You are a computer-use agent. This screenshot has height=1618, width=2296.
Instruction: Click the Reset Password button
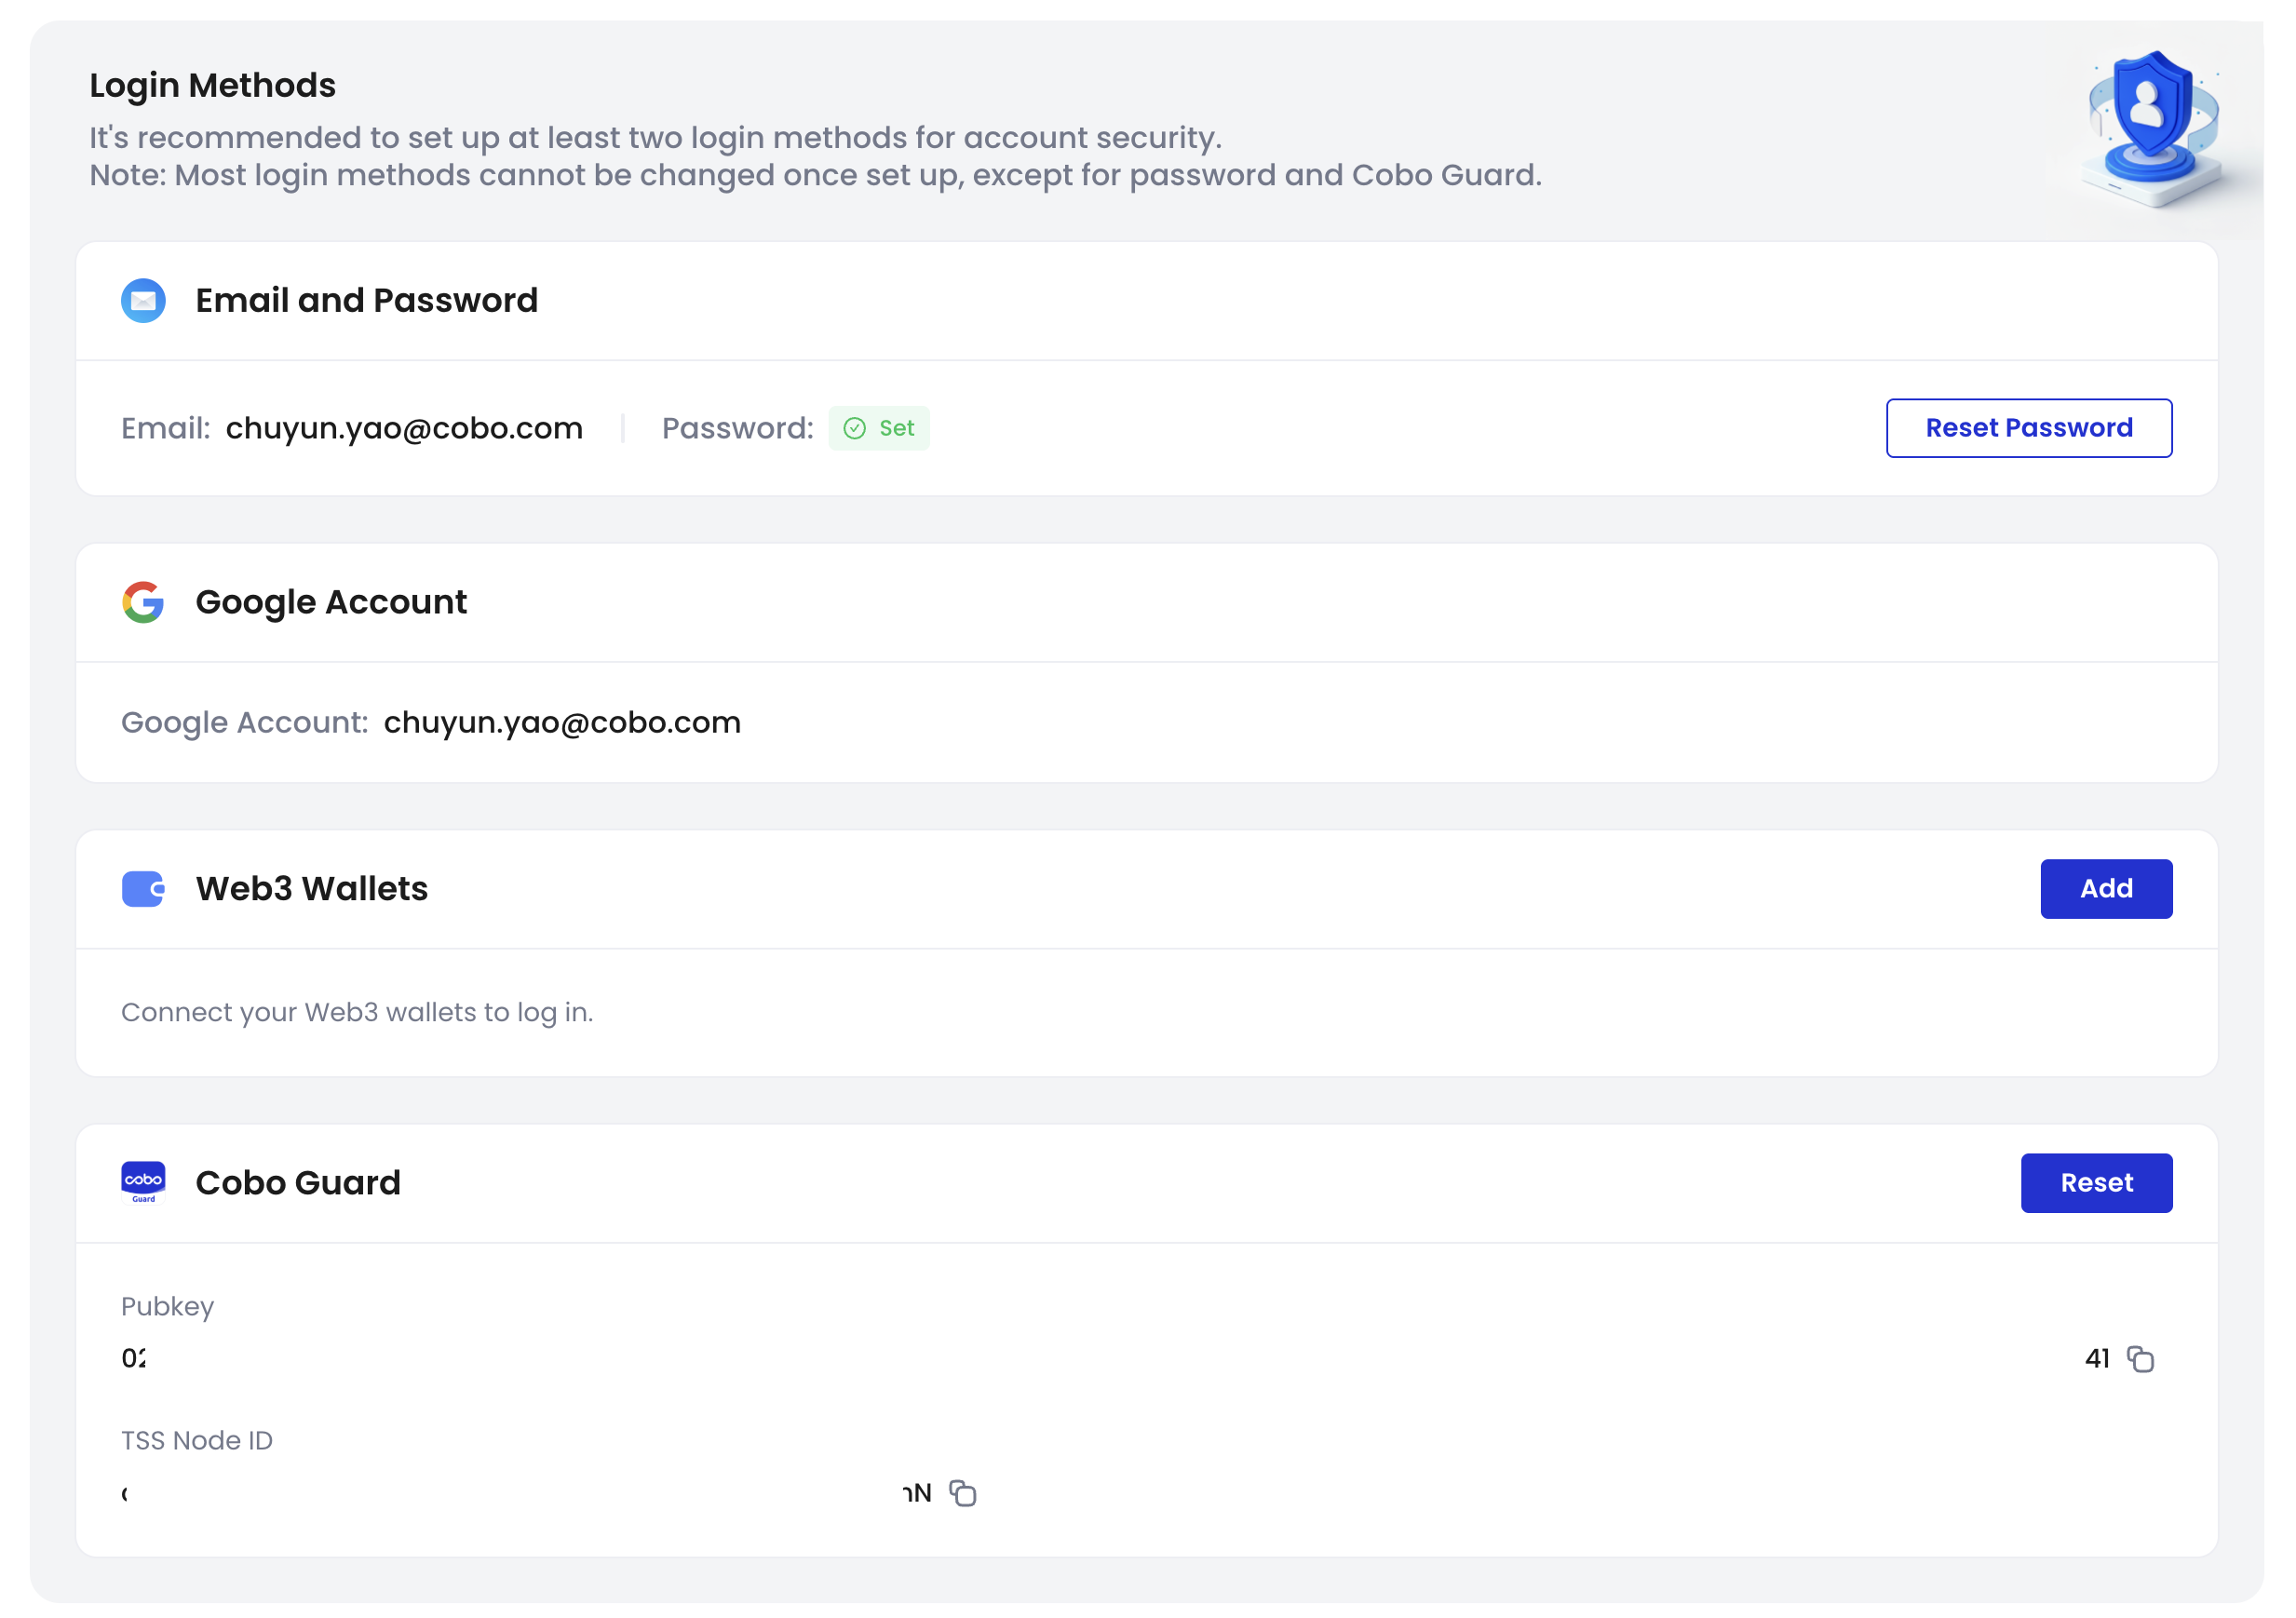tap(2028, 428)
